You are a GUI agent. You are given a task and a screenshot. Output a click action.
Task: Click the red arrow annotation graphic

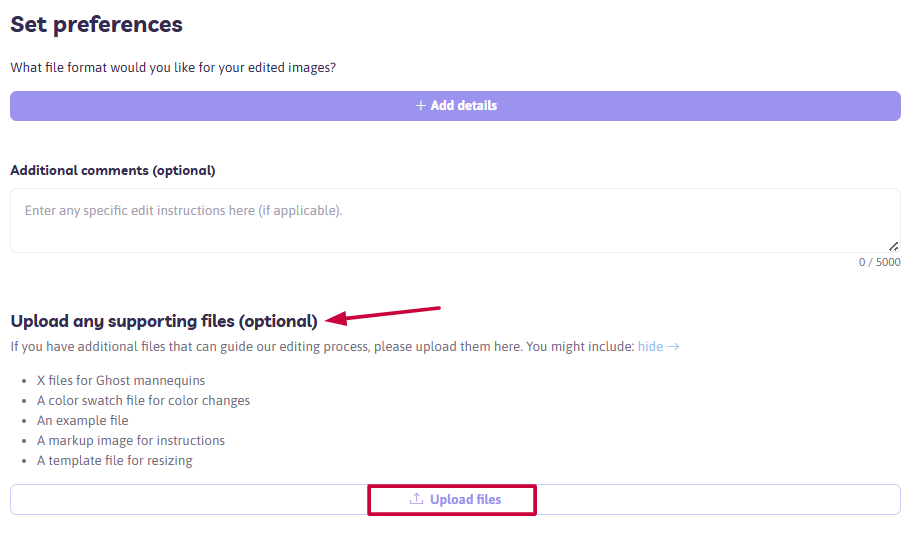pos(383,315)
